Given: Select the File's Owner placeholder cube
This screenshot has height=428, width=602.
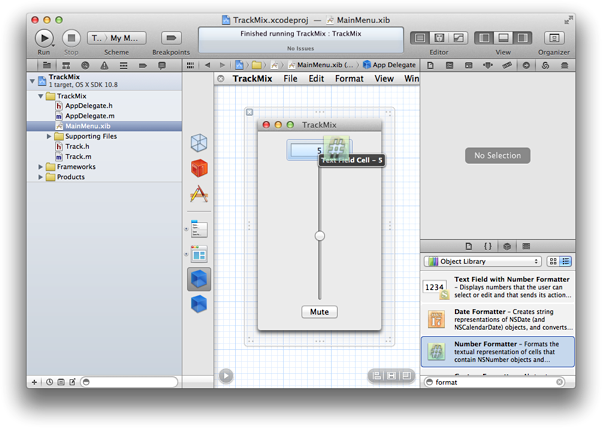Looking at the screenshot, I should click(199, 143).
